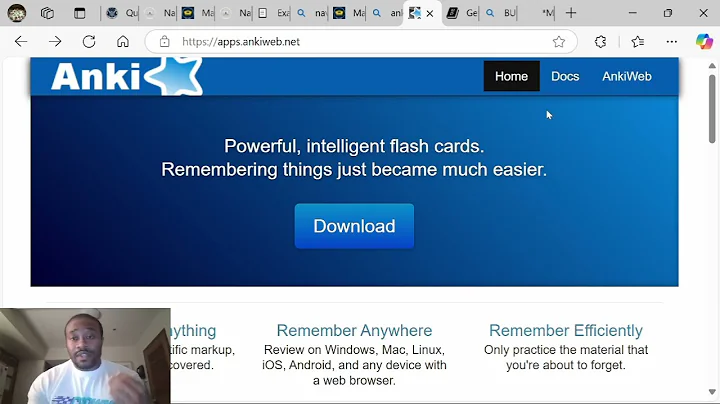Screen dimensions: 720x404
Task: Click the webcam video overlay
Action: coord(85,356)
